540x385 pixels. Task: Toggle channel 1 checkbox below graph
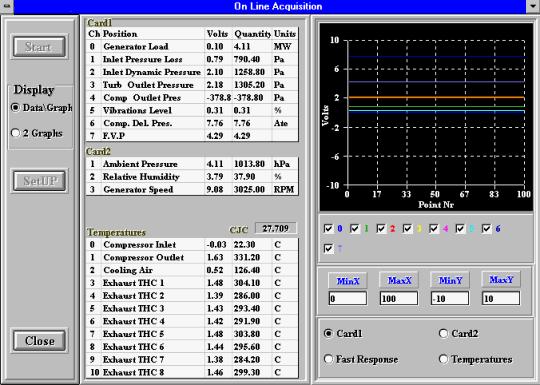tap(355, 228)
